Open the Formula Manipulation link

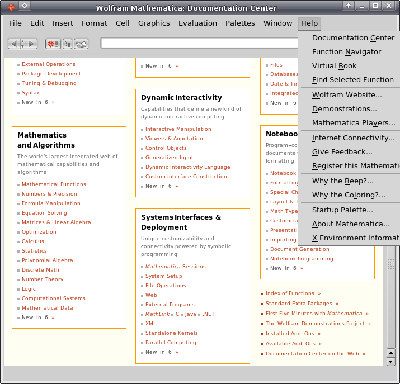(x=51, y=203)
